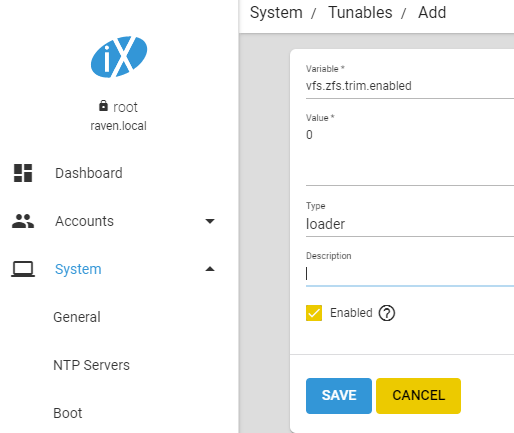Focus the Variable field with vfs.zfs.trim.enabled
This screenshot has height=433, width=514.
pyautogui.click(x=410, y=86)
